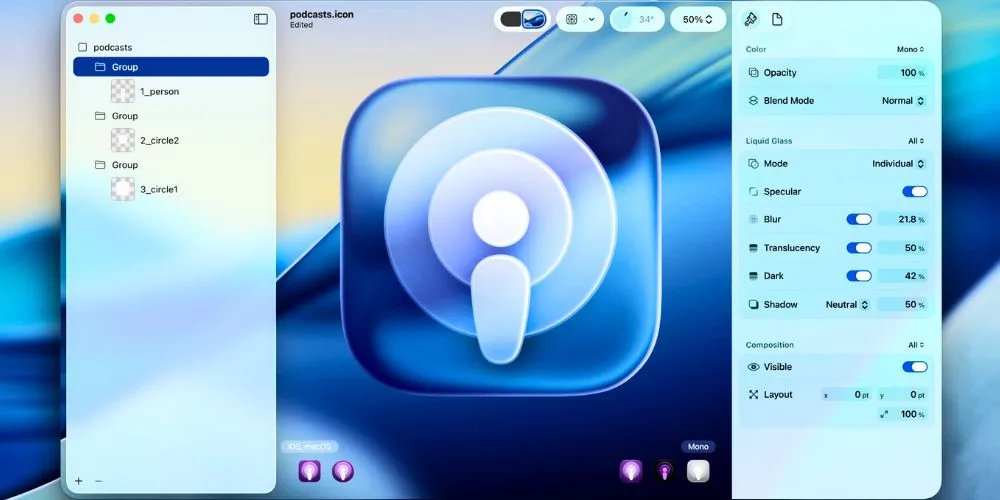This screenshot has width=1000, height=500.
Task: Click the Layout icon
Action: [x=753, y=395]
